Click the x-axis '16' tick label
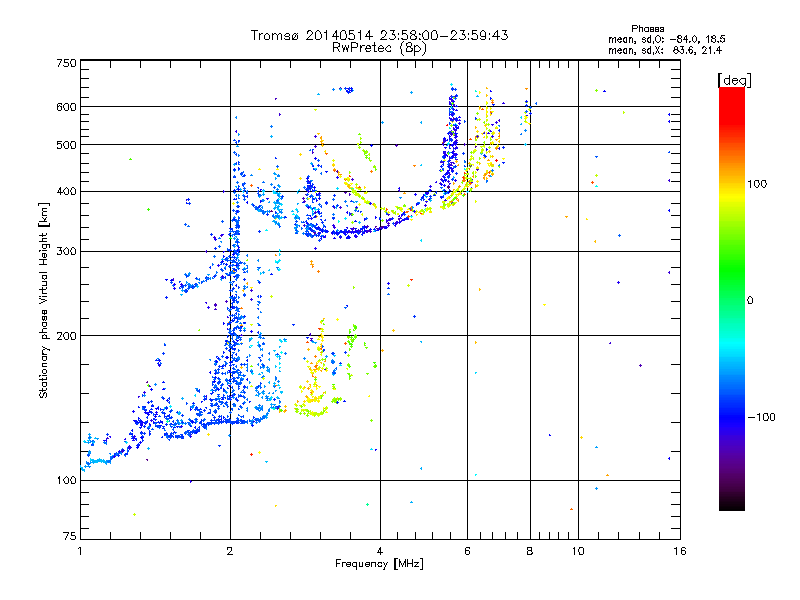800x600 pixels. click(x=680, y=551)
